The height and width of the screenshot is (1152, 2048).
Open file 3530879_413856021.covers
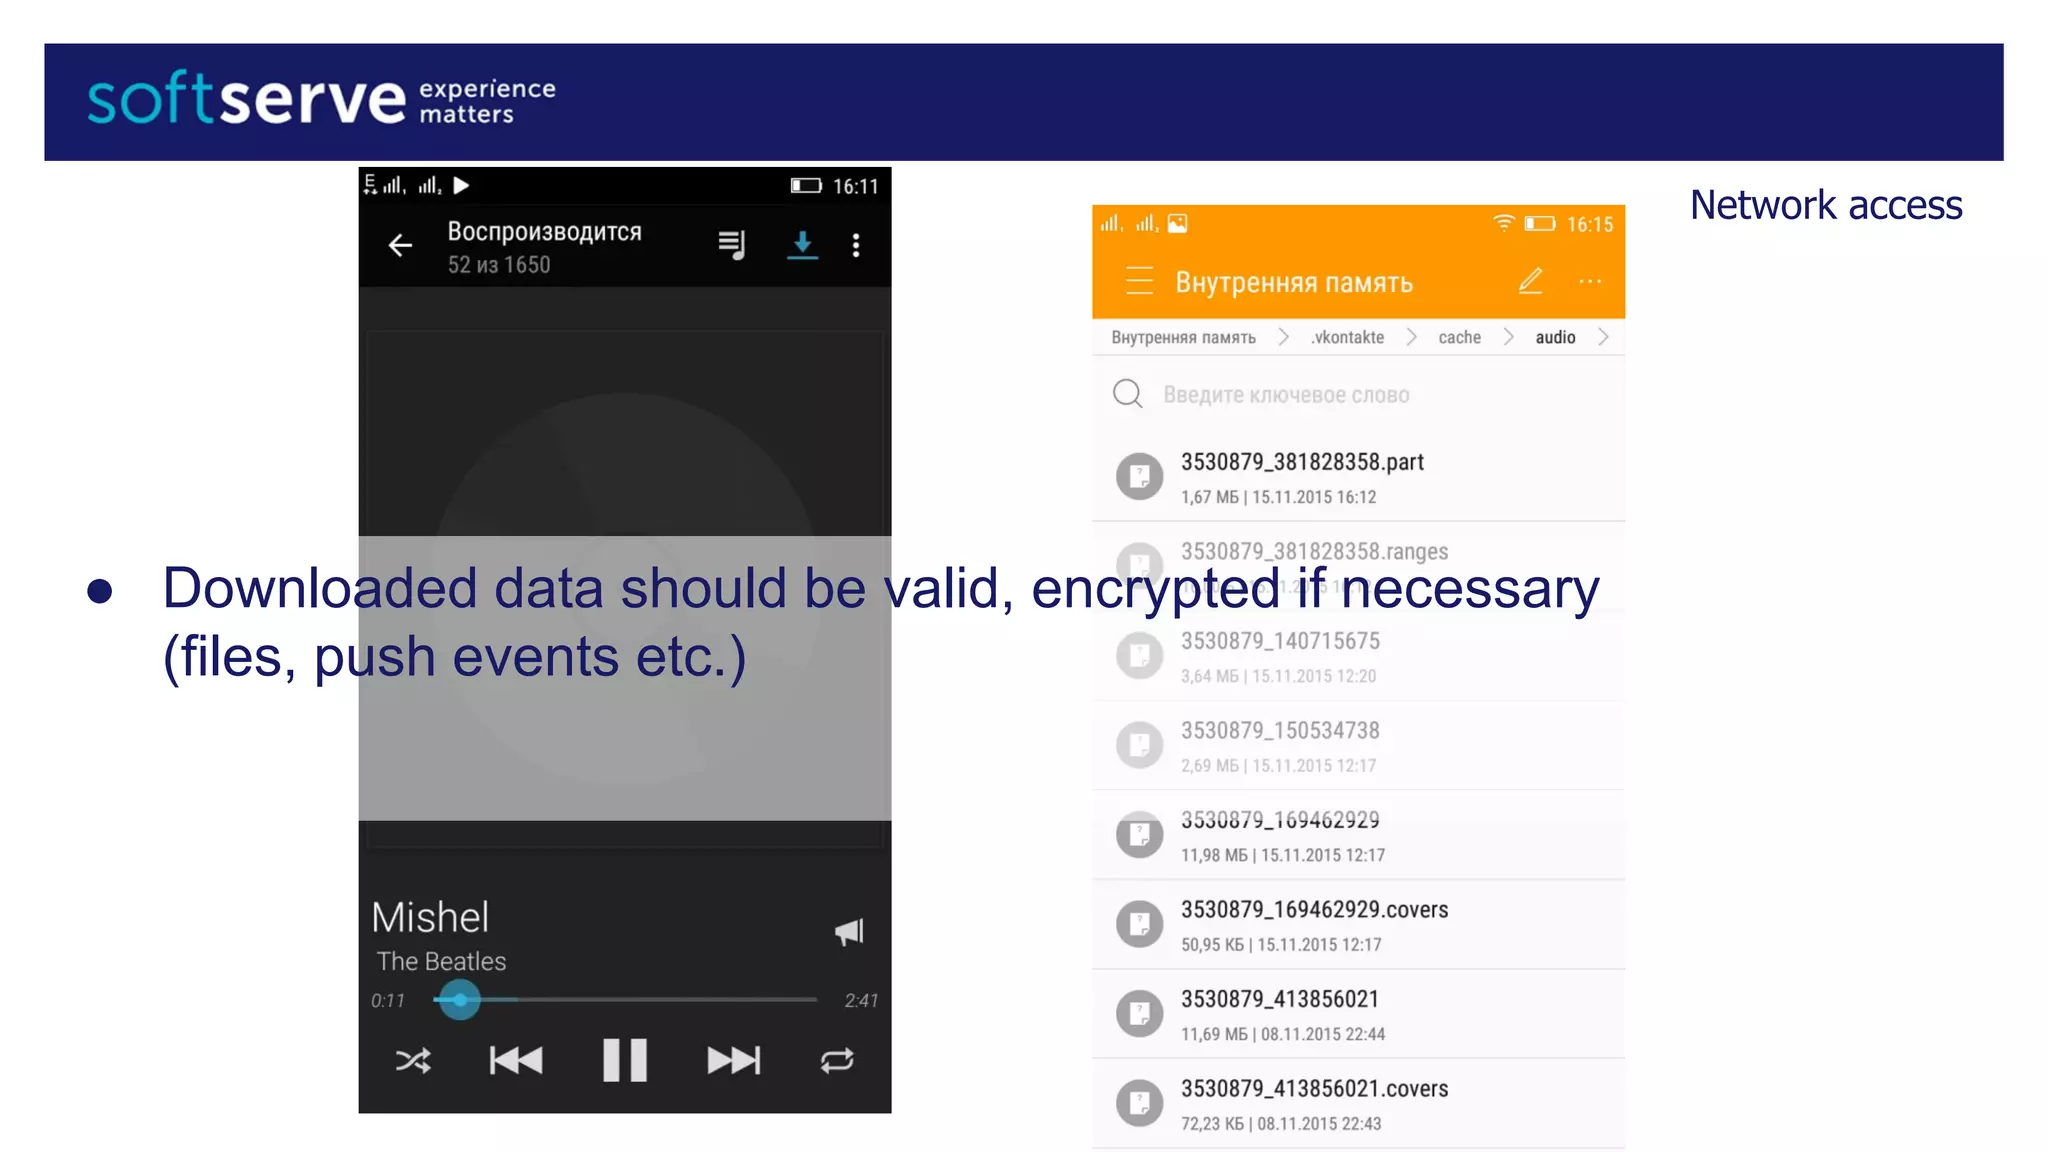click(1358, 1104)
